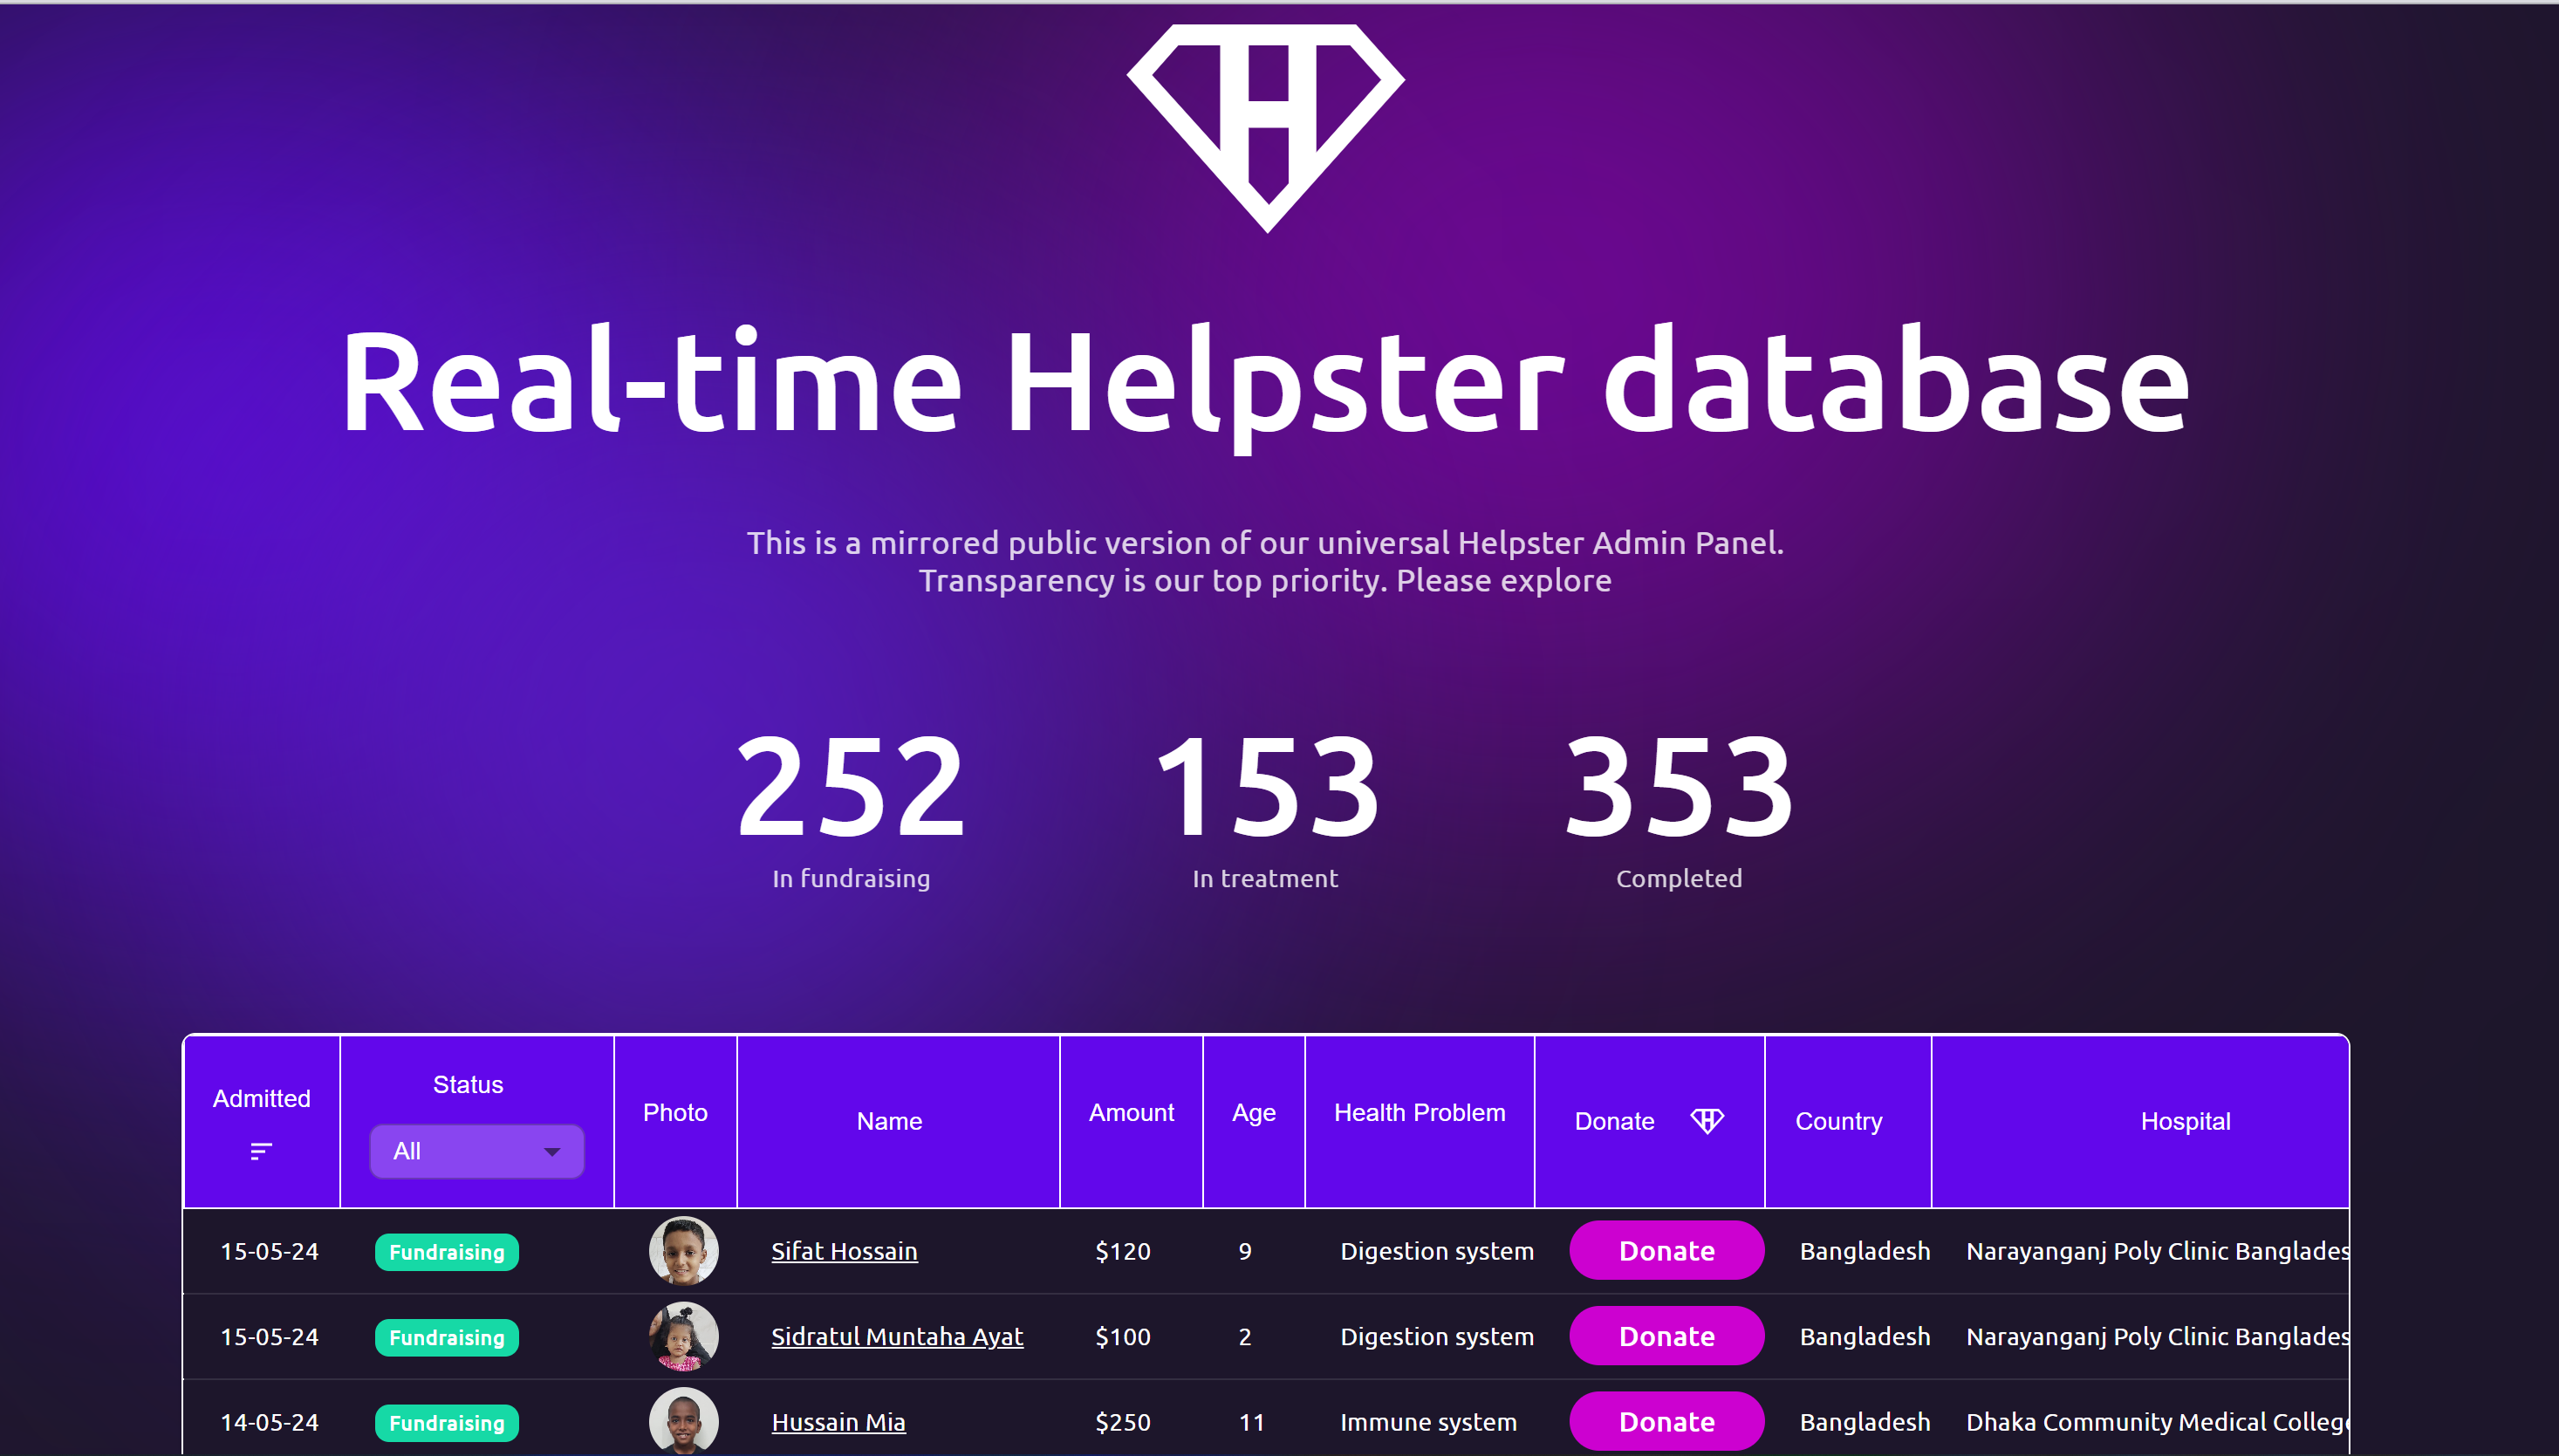Click Fundraising badge in Sidratul Muntaha Ayat row
The width and height of the screenshot is (2559, 1456).
(447, 1337)
